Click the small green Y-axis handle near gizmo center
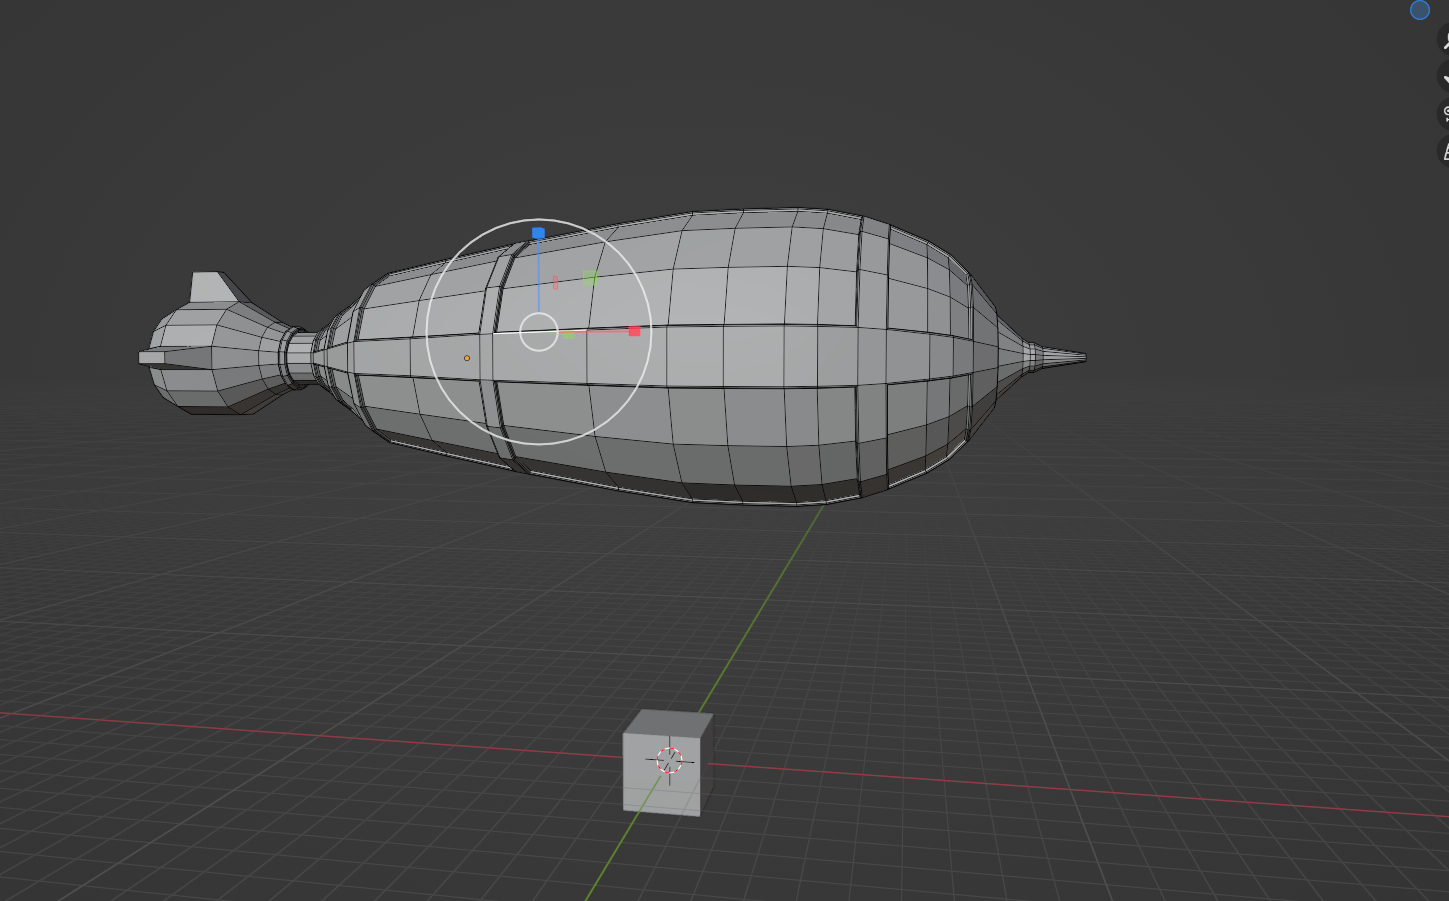The width and height of the screenshot is (1449, 901). pos(568,334)
